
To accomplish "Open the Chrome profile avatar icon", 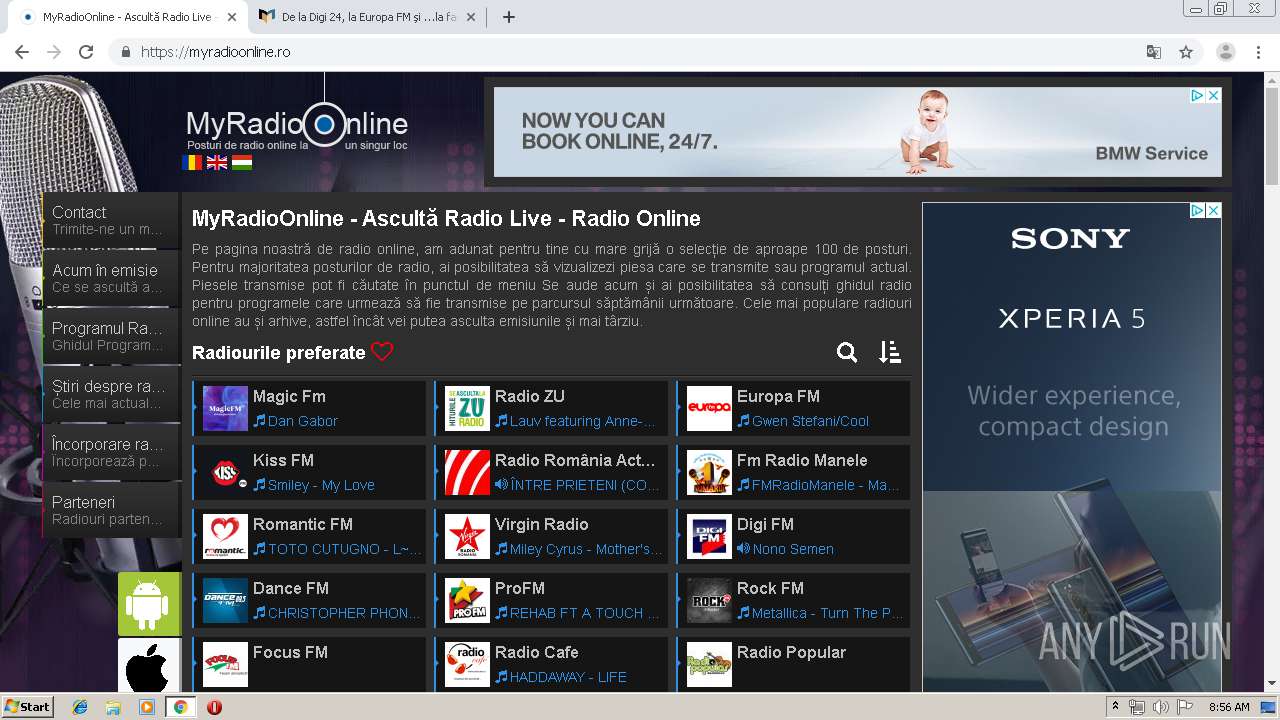I will tap(1225, 52).
